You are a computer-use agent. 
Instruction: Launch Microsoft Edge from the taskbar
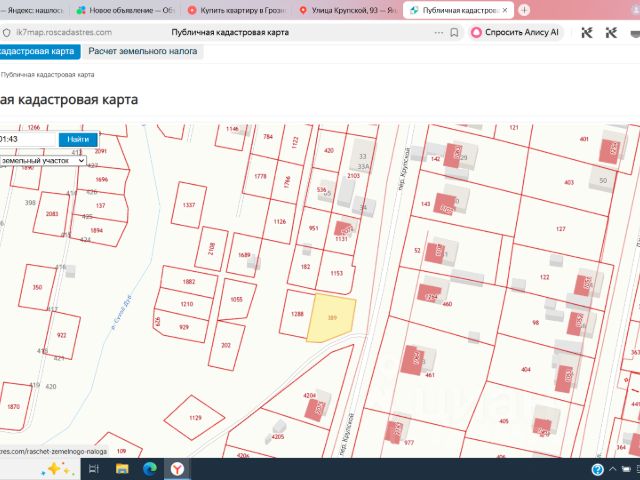point(150,469)
